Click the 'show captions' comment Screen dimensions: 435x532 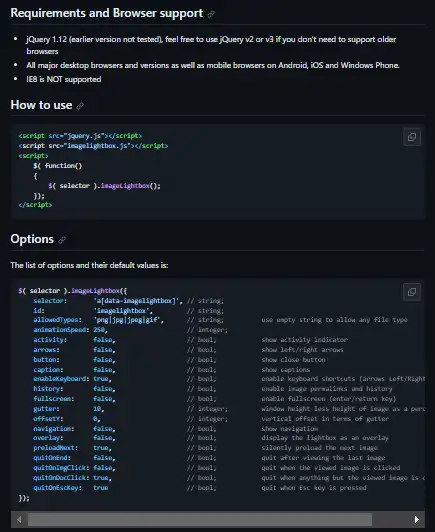pos(285,370)
